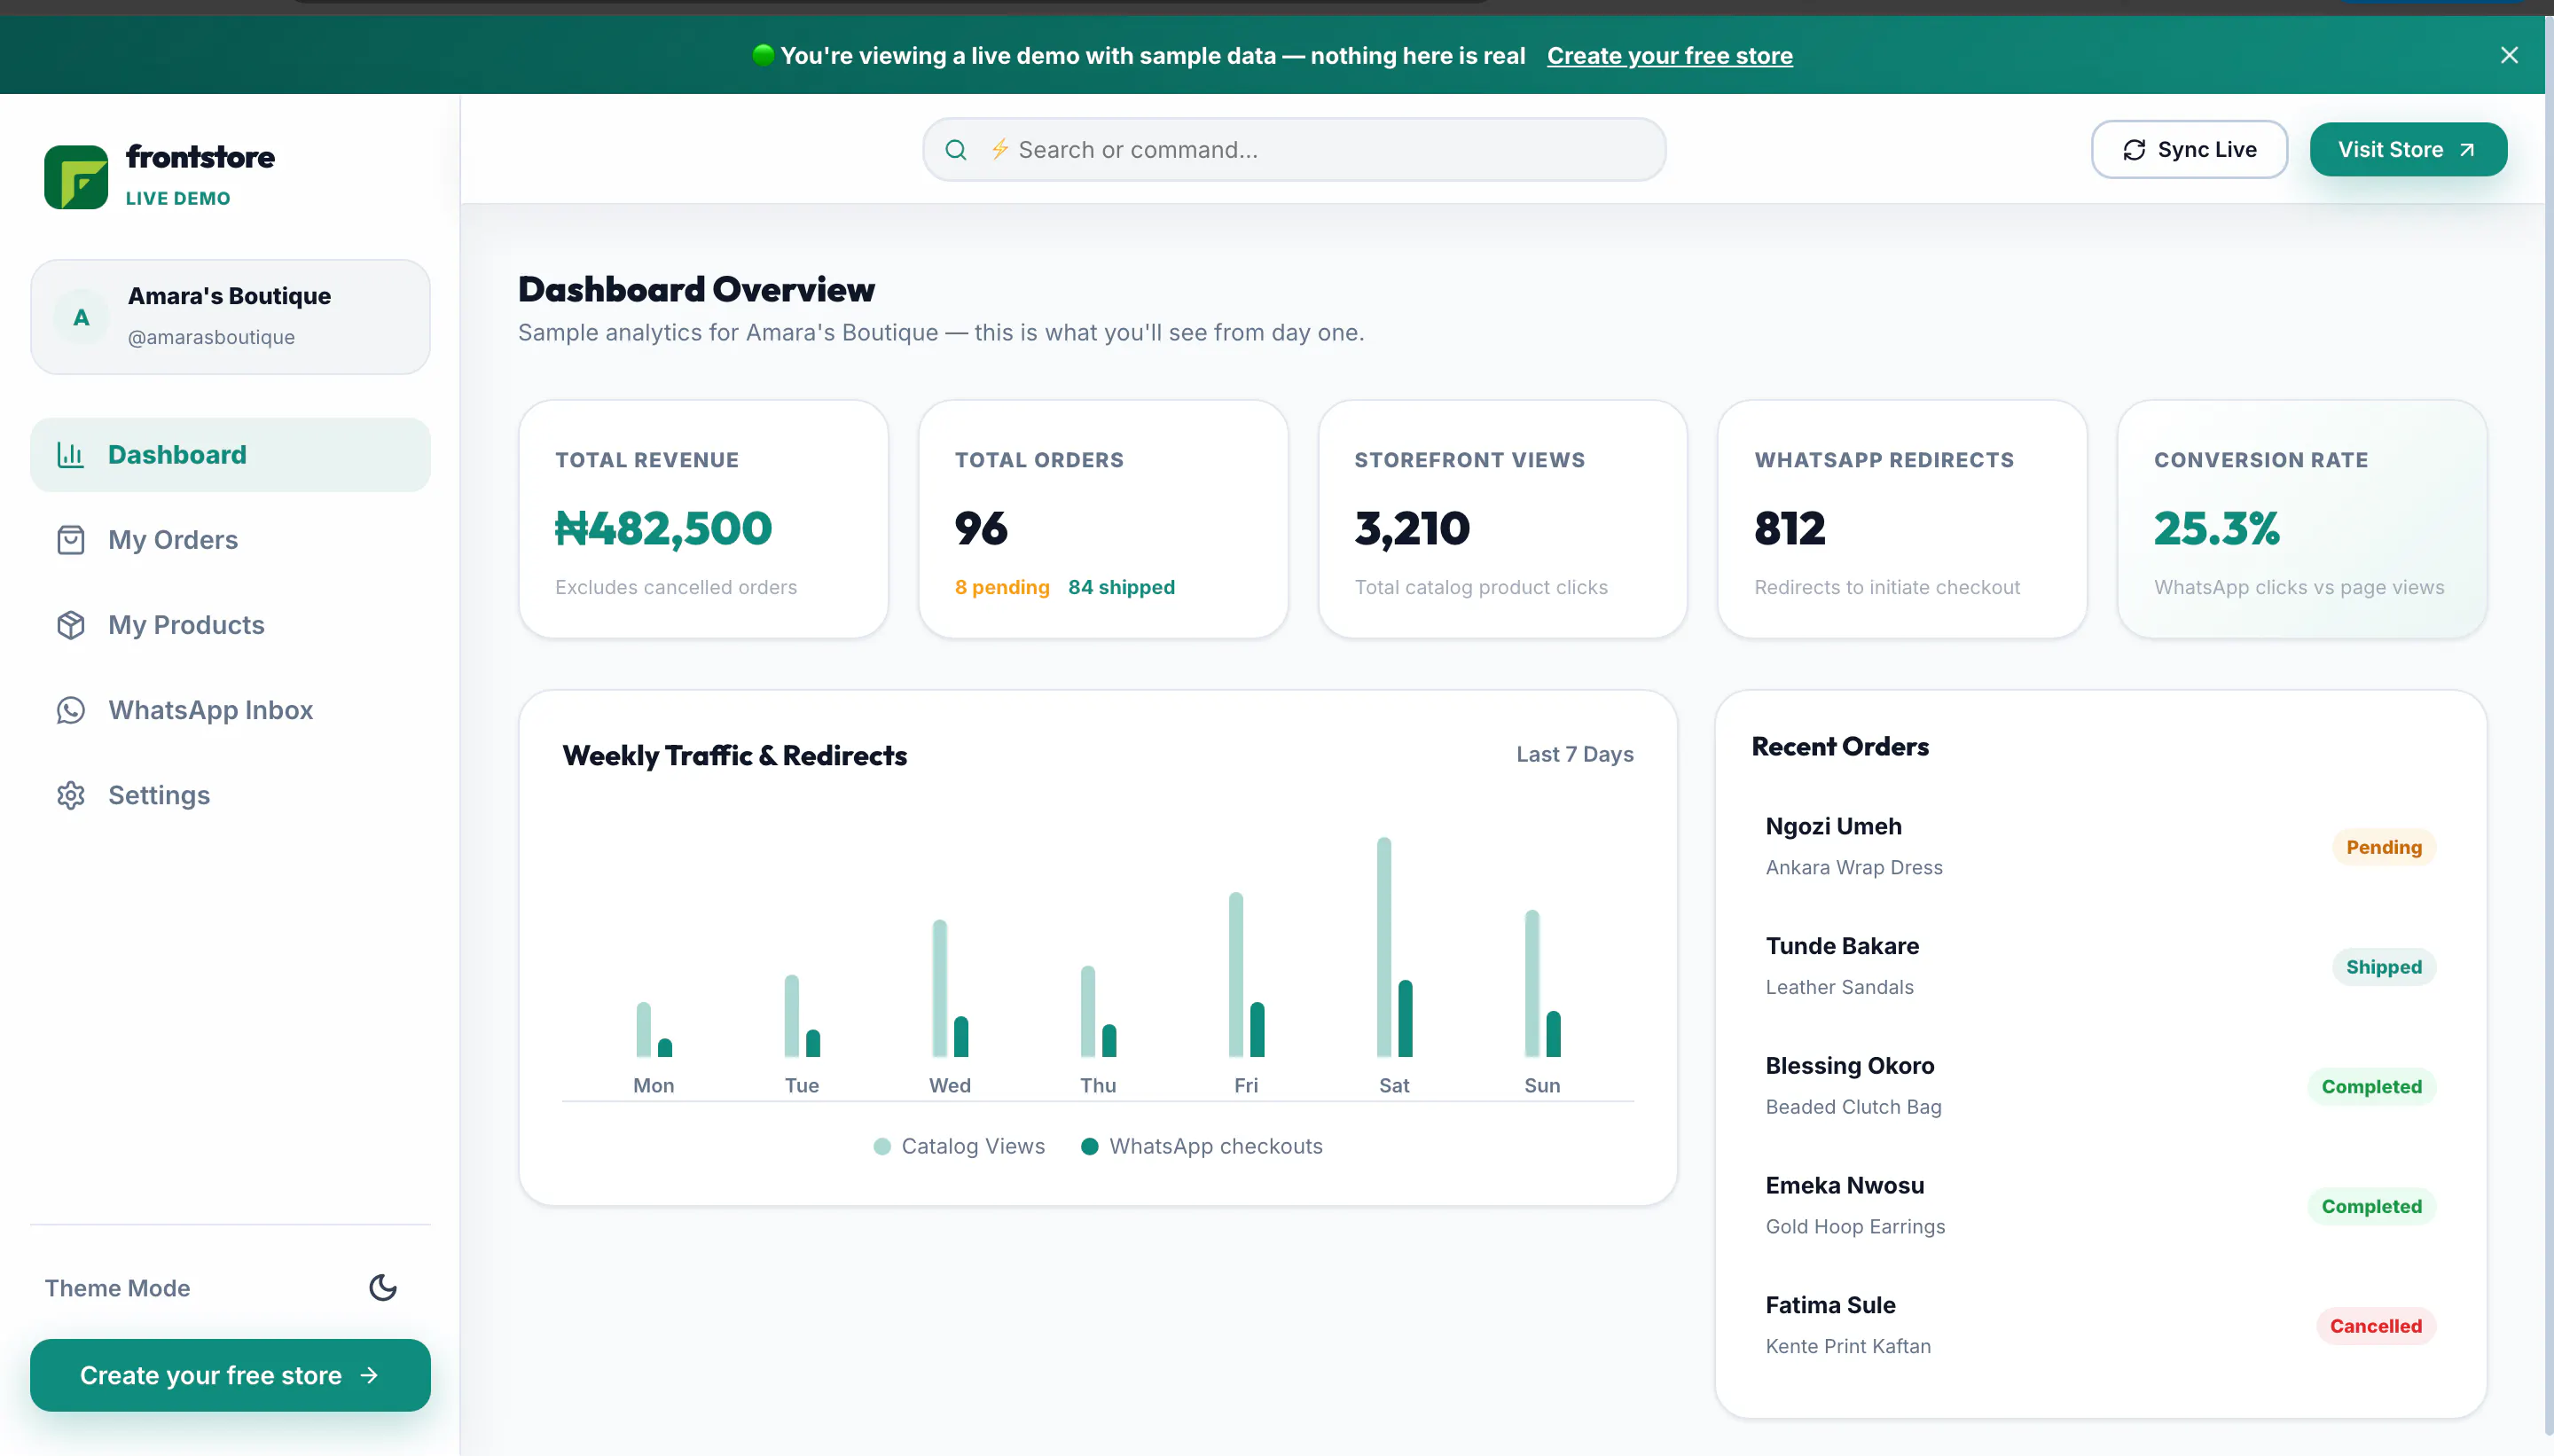The height and width of the screenshot is (1456, 2554).
Task: Click the 84 shipped label
Action: tap(1121, 587)
